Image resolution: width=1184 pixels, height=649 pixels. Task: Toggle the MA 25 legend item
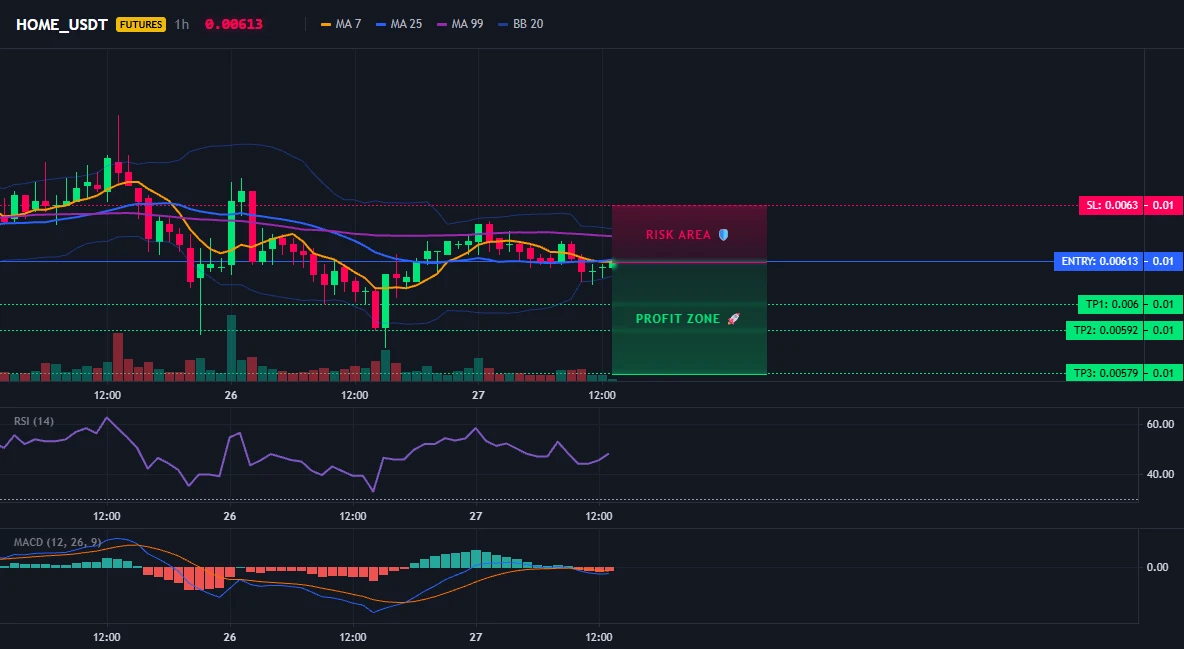399,24
